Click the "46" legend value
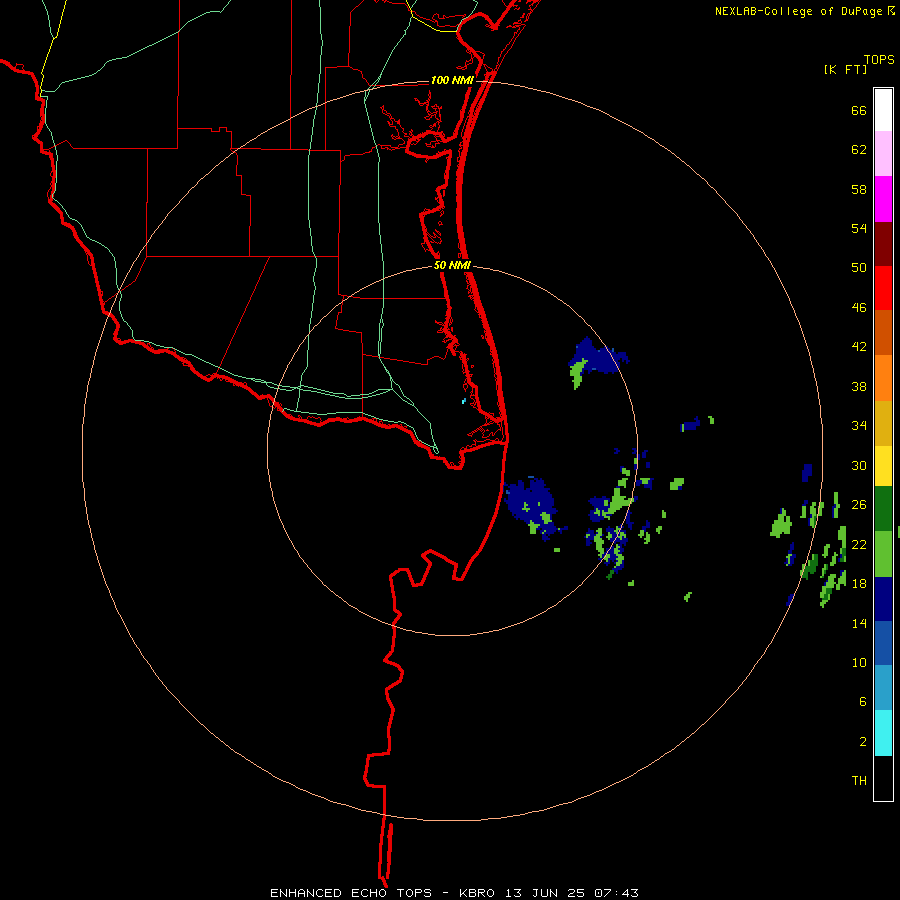This screenshot has width=900, height=900. click(x=859, y=308)
